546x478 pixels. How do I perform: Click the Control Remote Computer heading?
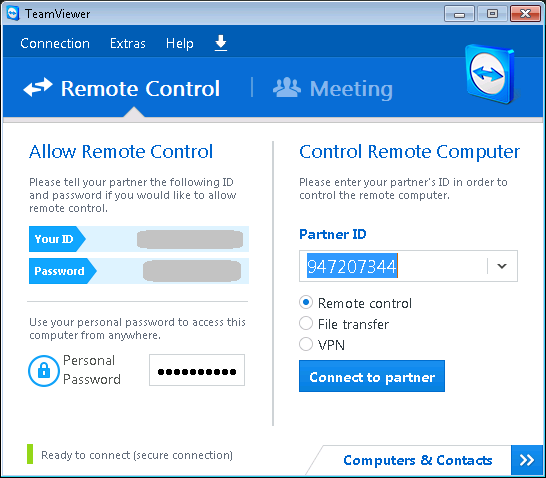[x=410, y=152]
